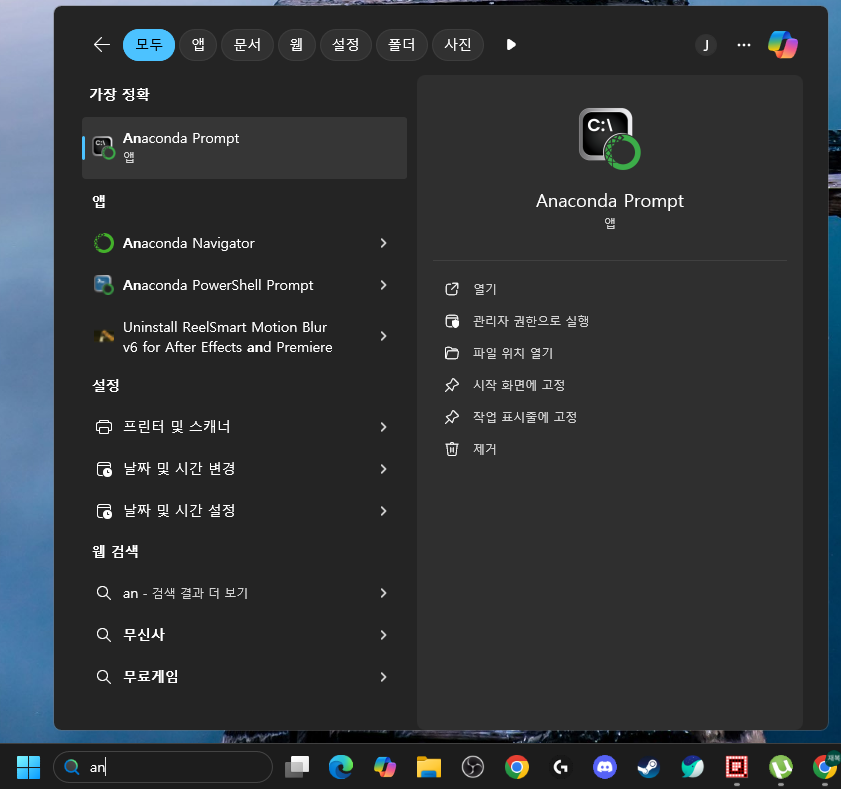This screenshot has height=789, width=841.
Task: Open 날짜 및 시간 설정 setting
Action: point(232,511)
